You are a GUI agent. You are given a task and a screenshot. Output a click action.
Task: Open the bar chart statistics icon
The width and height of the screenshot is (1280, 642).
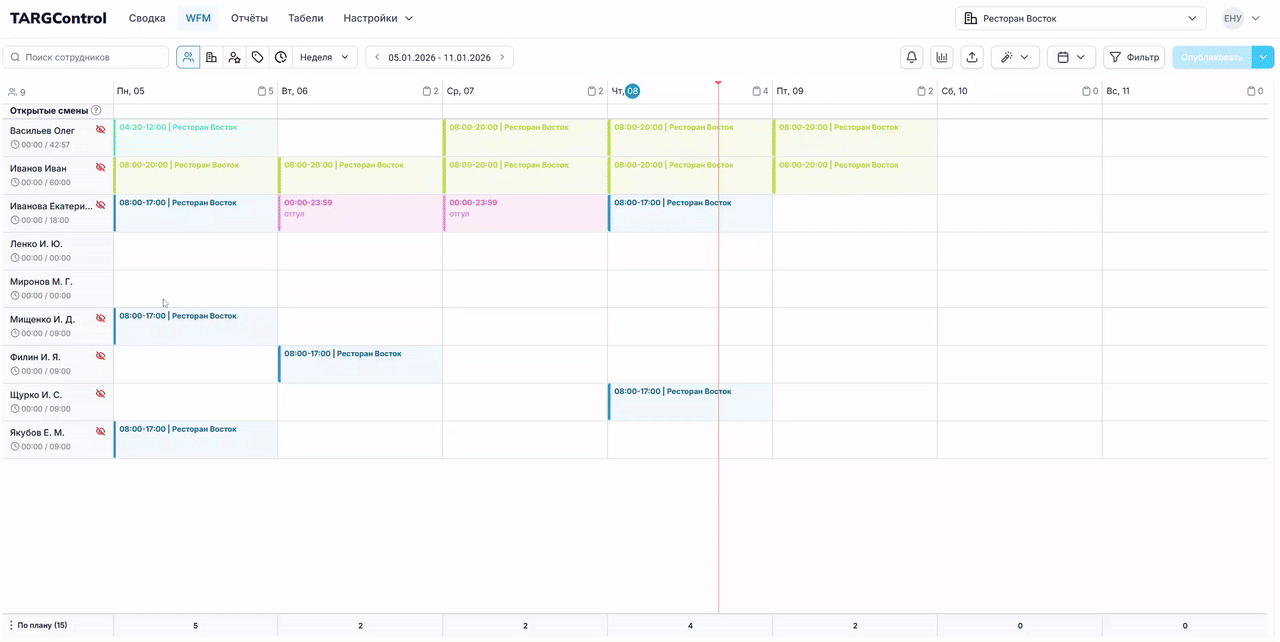tap(941, 57)
